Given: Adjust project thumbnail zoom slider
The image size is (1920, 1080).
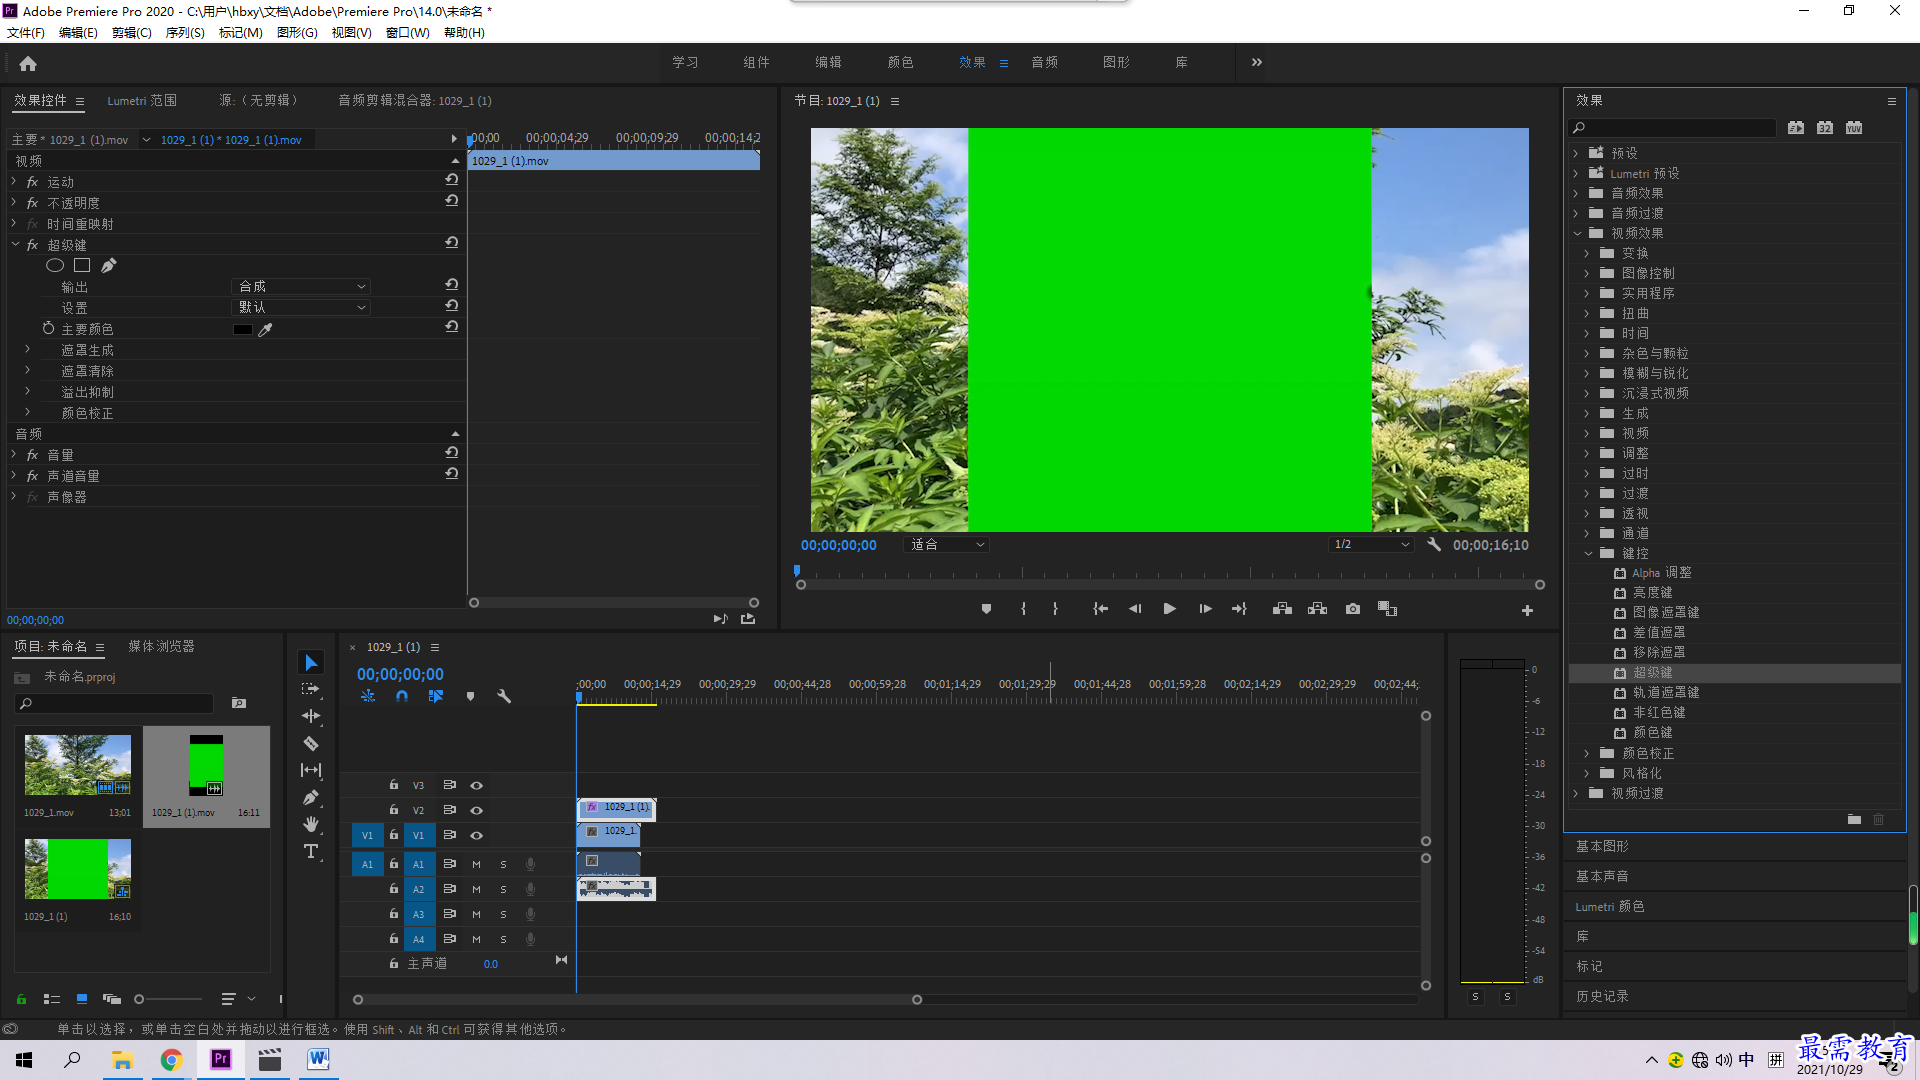Looking at the screenshot, I should (139, 999).
